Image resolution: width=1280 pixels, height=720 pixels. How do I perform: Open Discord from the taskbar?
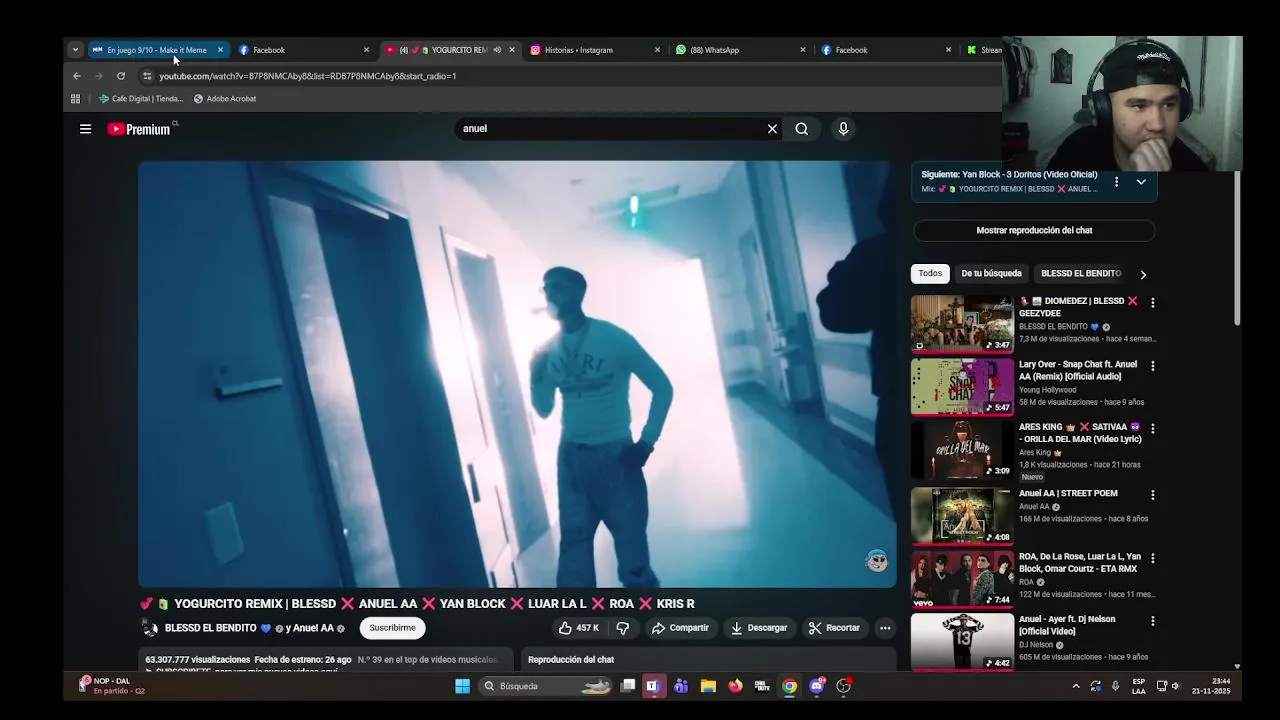(x=817, y=686)
